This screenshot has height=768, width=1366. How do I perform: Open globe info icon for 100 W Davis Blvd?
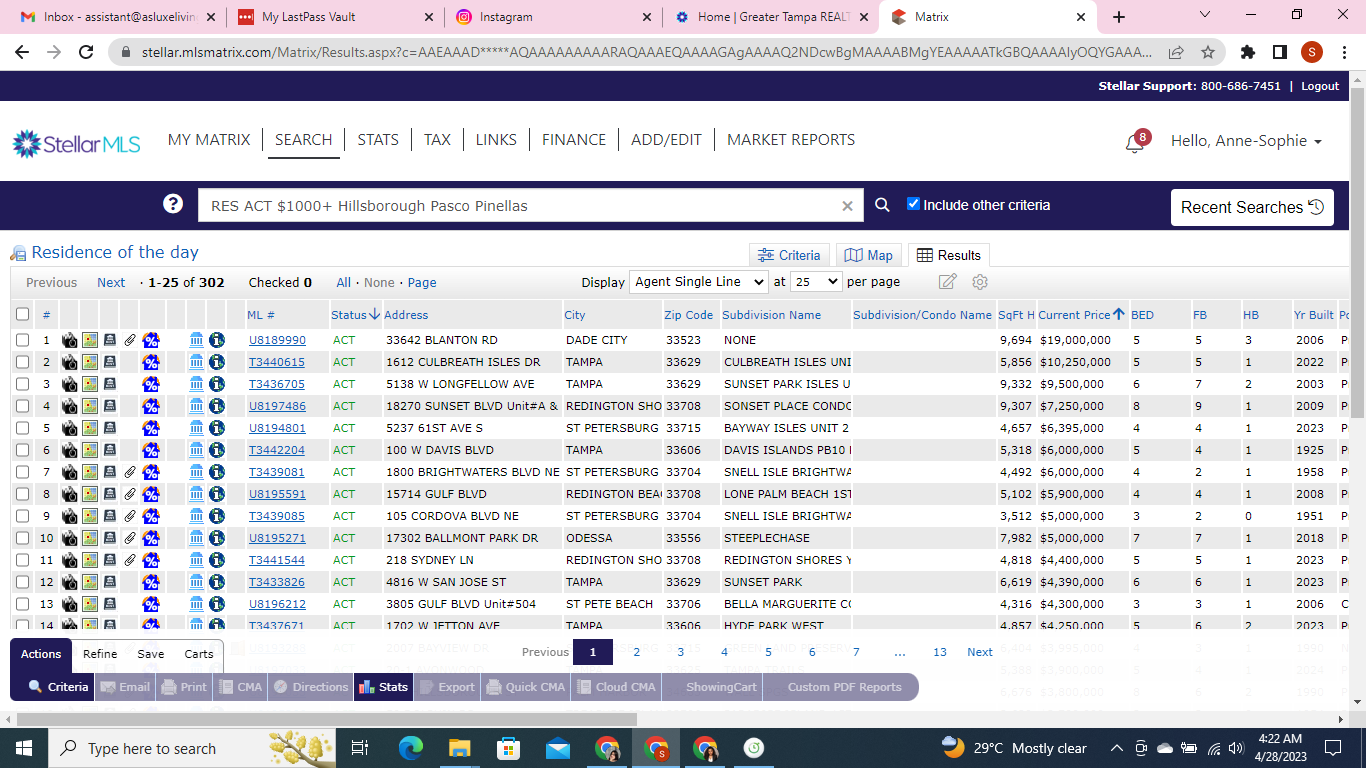[x=216, y=450]
